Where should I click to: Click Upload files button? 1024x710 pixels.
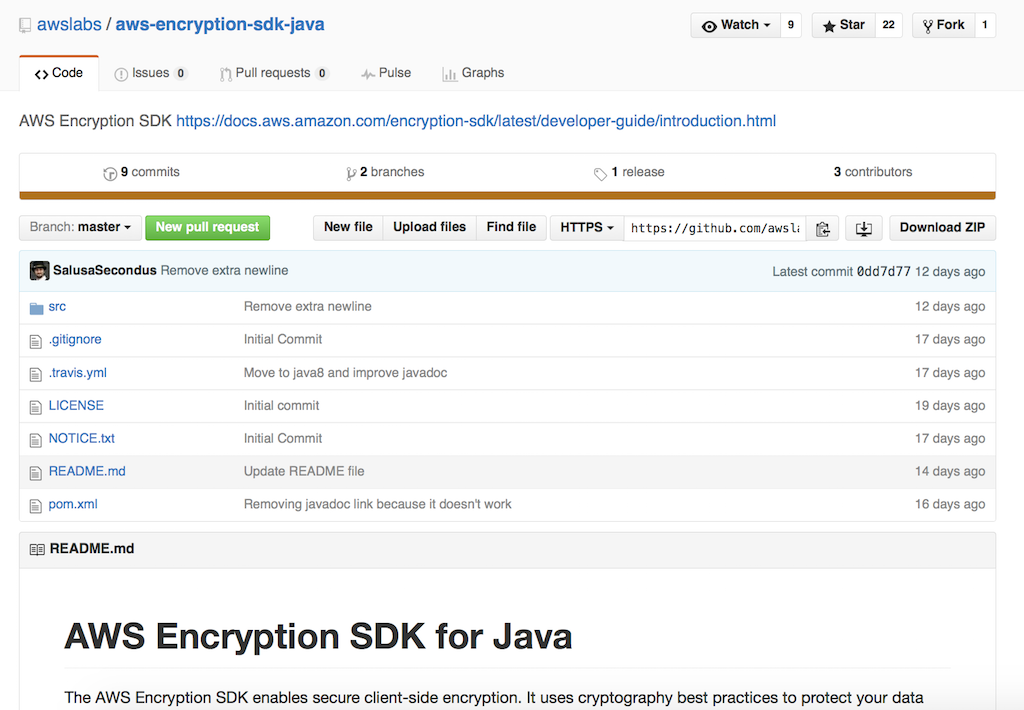pyautogui.click(x=430, y=227)
